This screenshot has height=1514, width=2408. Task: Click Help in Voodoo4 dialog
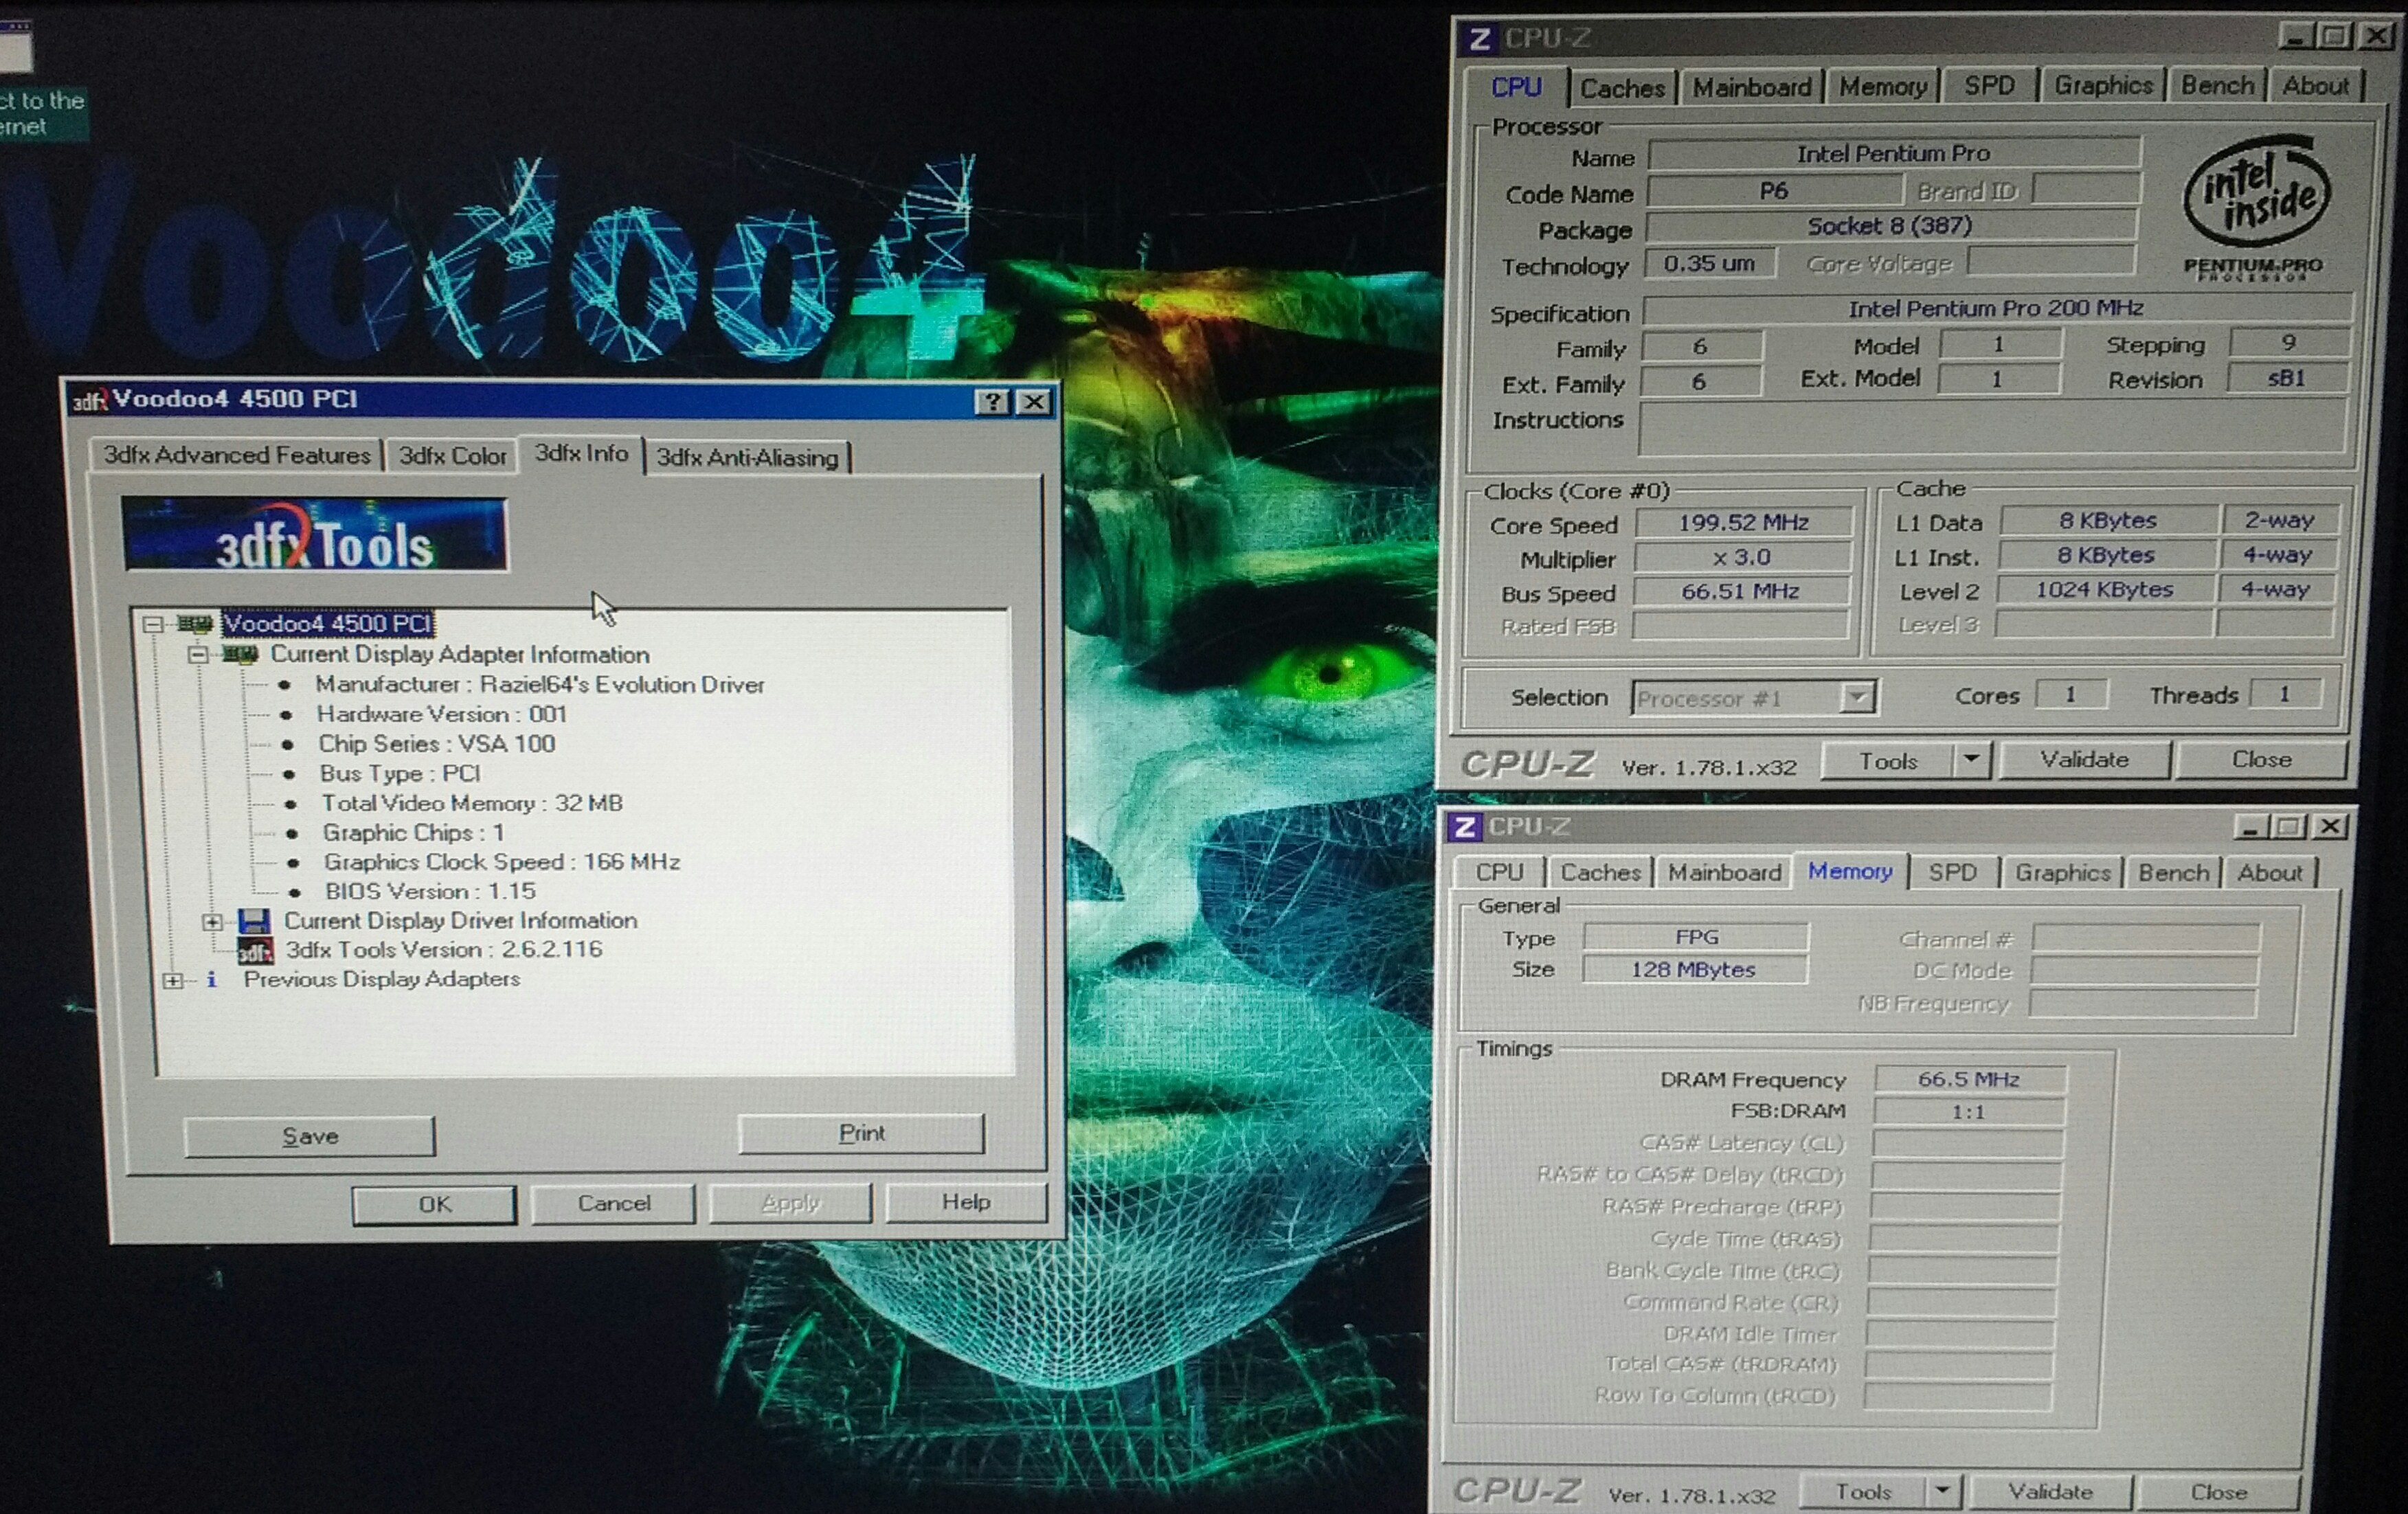966,1202
